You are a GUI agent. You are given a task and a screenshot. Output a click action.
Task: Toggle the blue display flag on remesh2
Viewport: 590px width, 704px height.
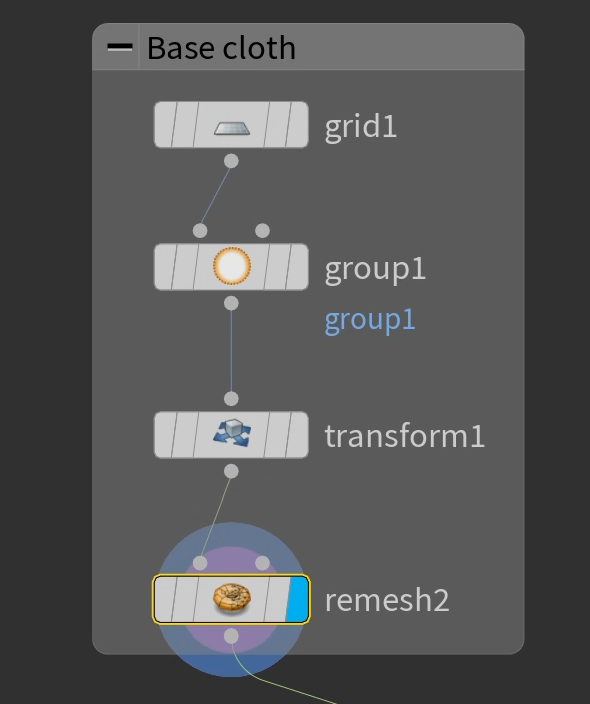pyautogui.click(x=298, y=599)
